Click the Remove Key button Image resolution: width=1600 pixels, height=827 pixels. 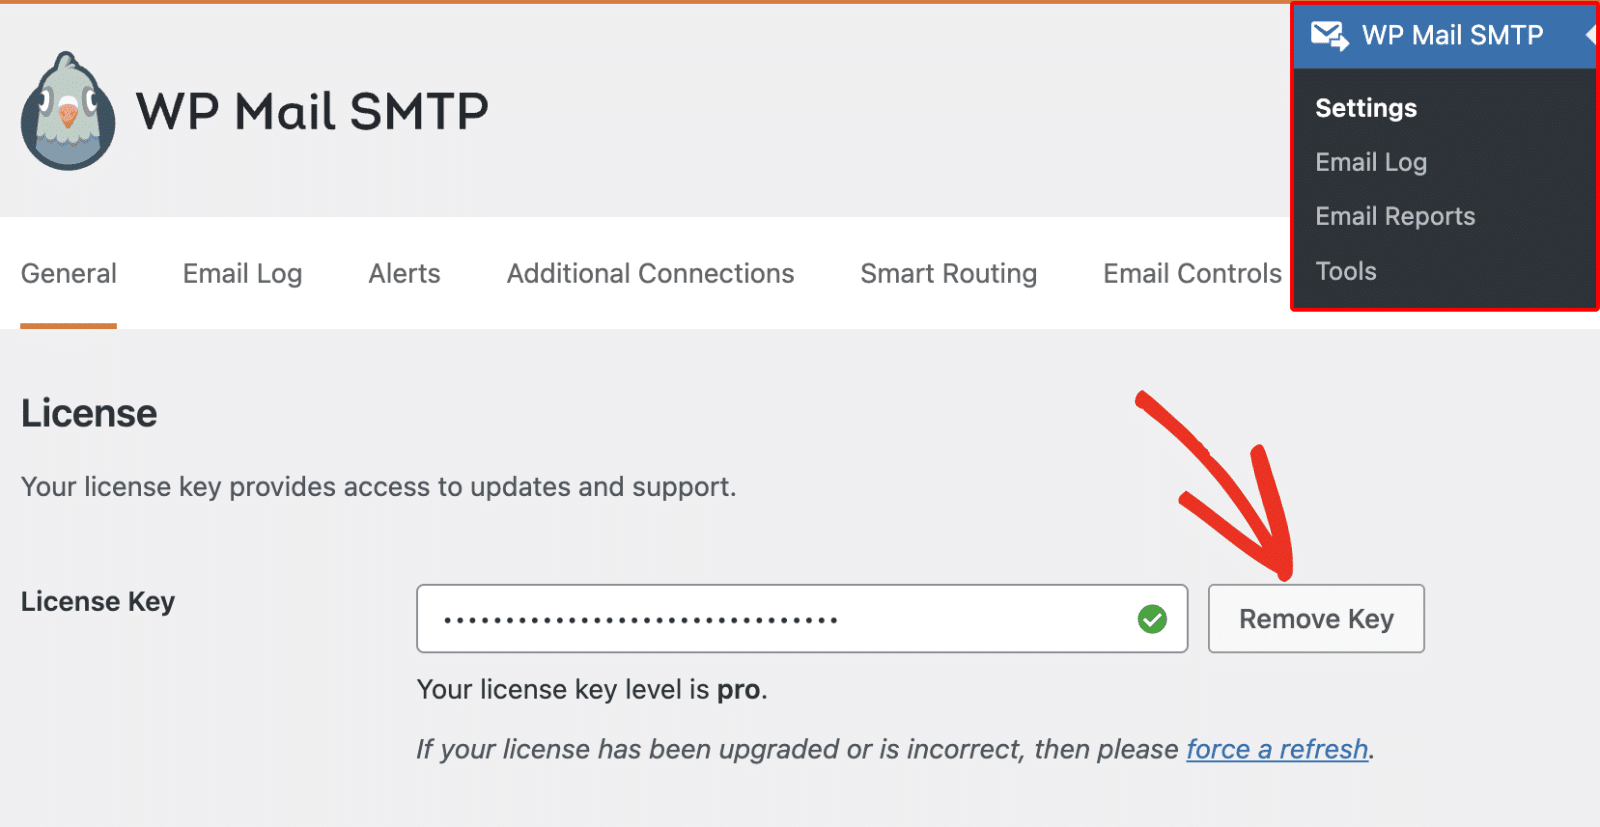pyautogui.click(x=1316, y=619)
